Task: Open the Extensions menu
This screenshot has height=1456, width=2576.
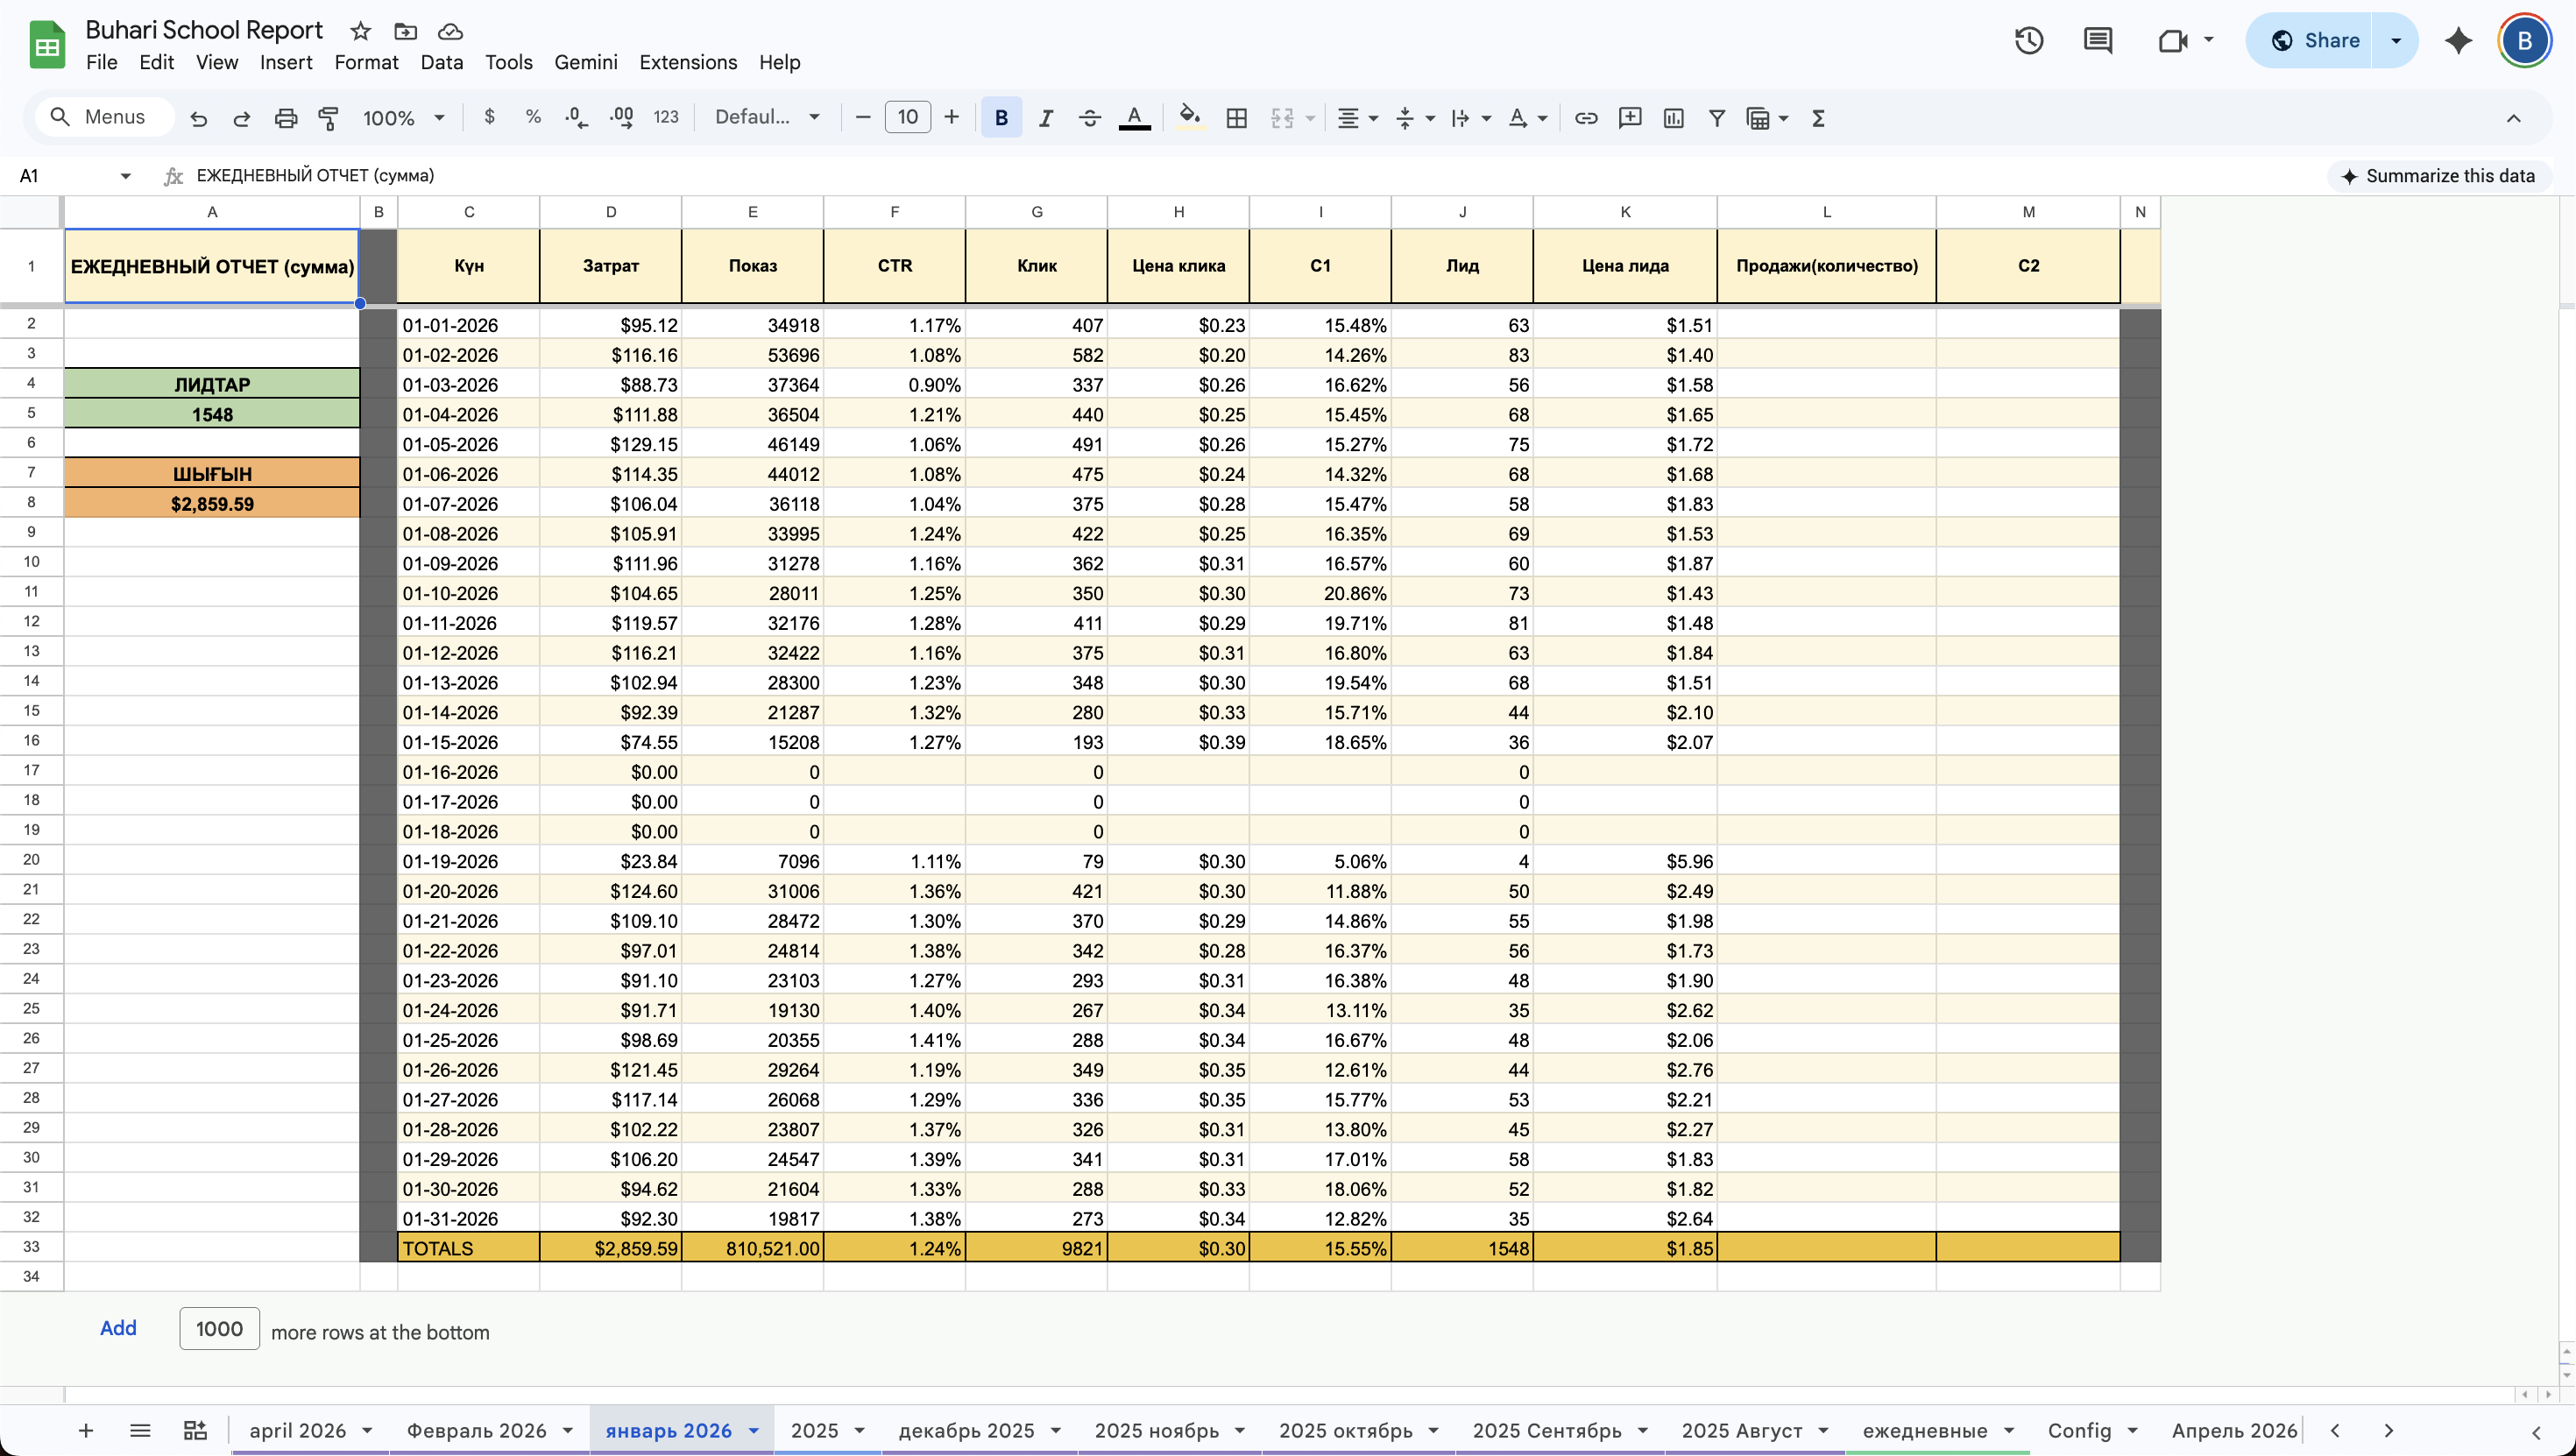Action: point(688,62)
